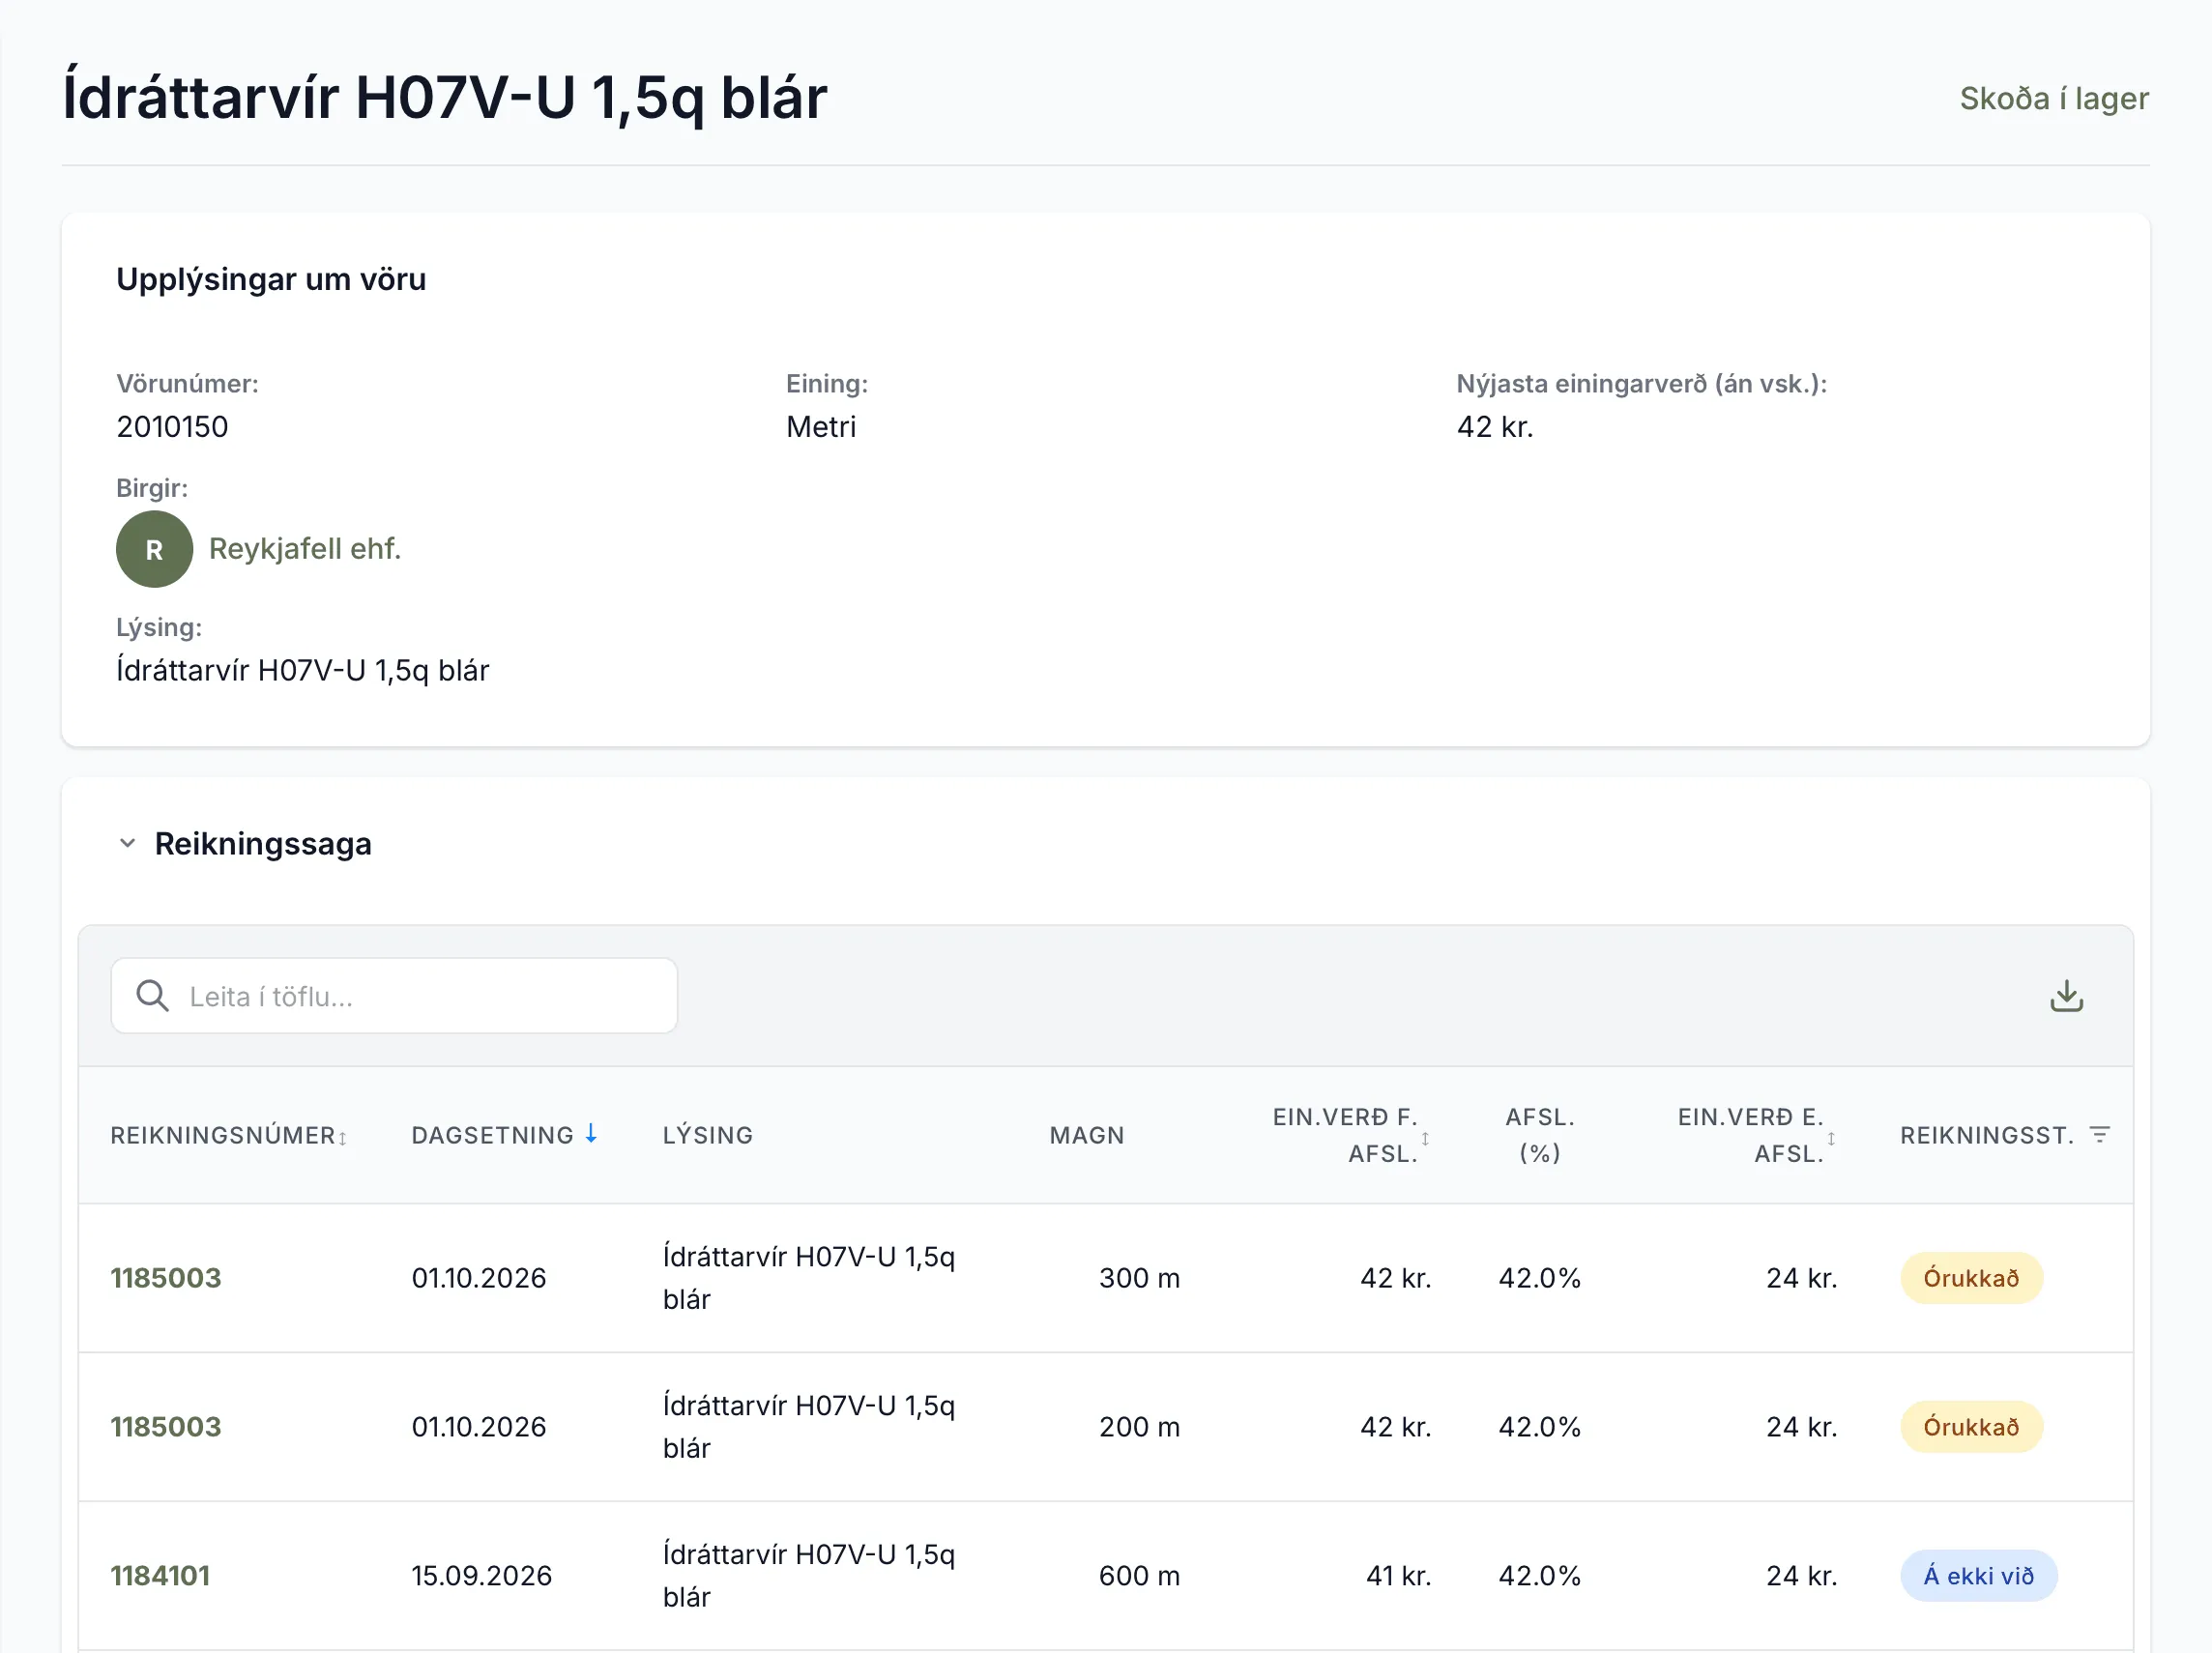Click the search magnifier icon

152,996
